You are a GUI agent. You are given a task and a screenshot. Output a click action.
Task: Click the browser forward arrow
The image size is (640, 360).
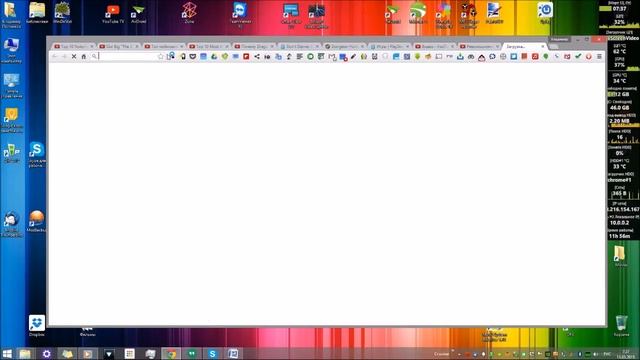64,57
